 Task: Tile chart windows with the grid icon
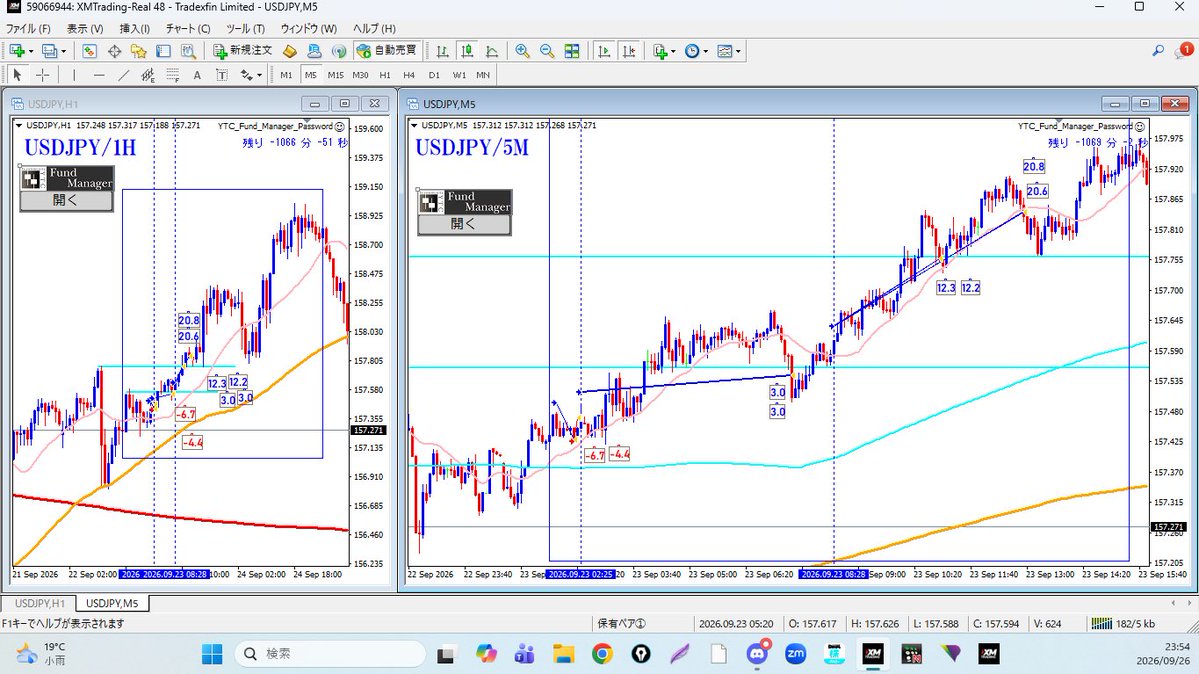click(x=572, y=51)
